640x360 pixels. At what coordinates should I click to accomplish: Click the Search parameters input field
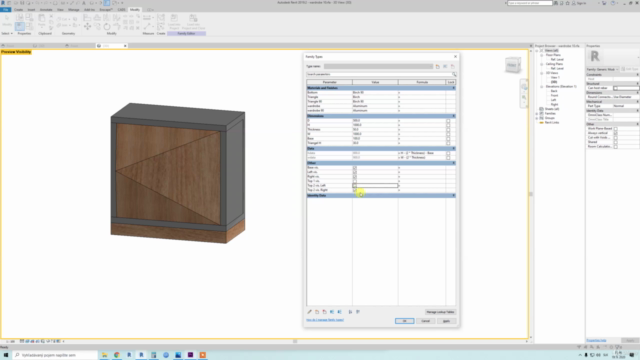(x=379, y=74)
